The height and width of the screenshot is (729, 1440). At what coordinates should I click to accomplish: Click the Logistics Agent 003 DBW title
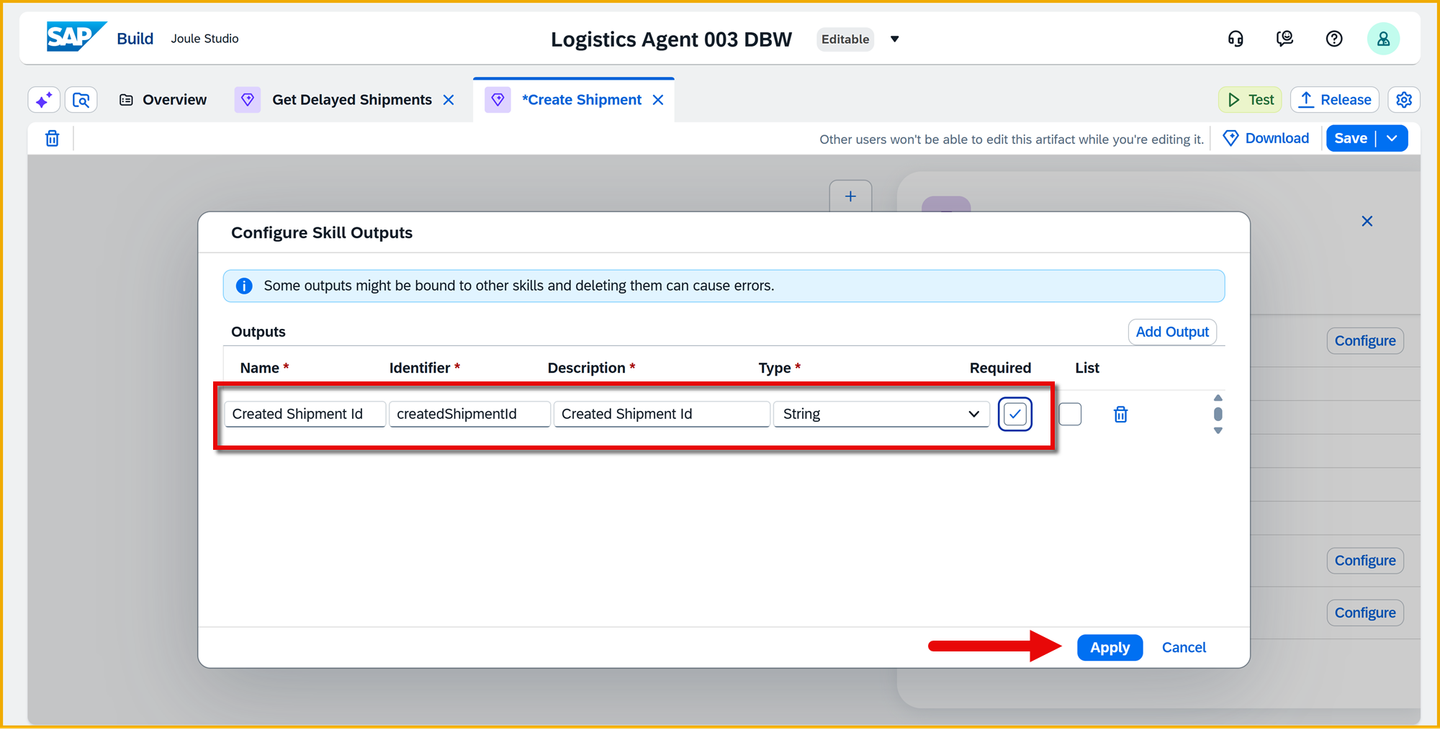(x=671, y=40)
